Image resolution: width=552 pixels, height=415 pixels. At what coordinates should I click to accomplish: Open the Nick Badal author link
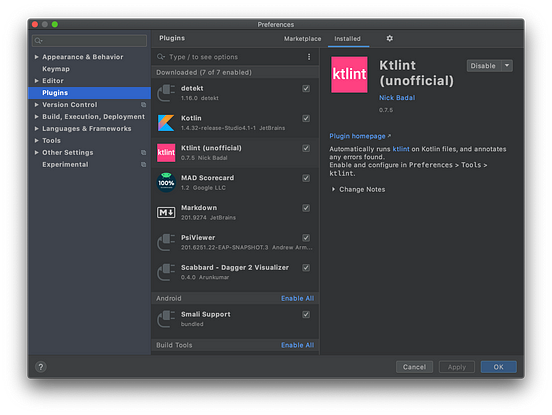tap(397, 98)
